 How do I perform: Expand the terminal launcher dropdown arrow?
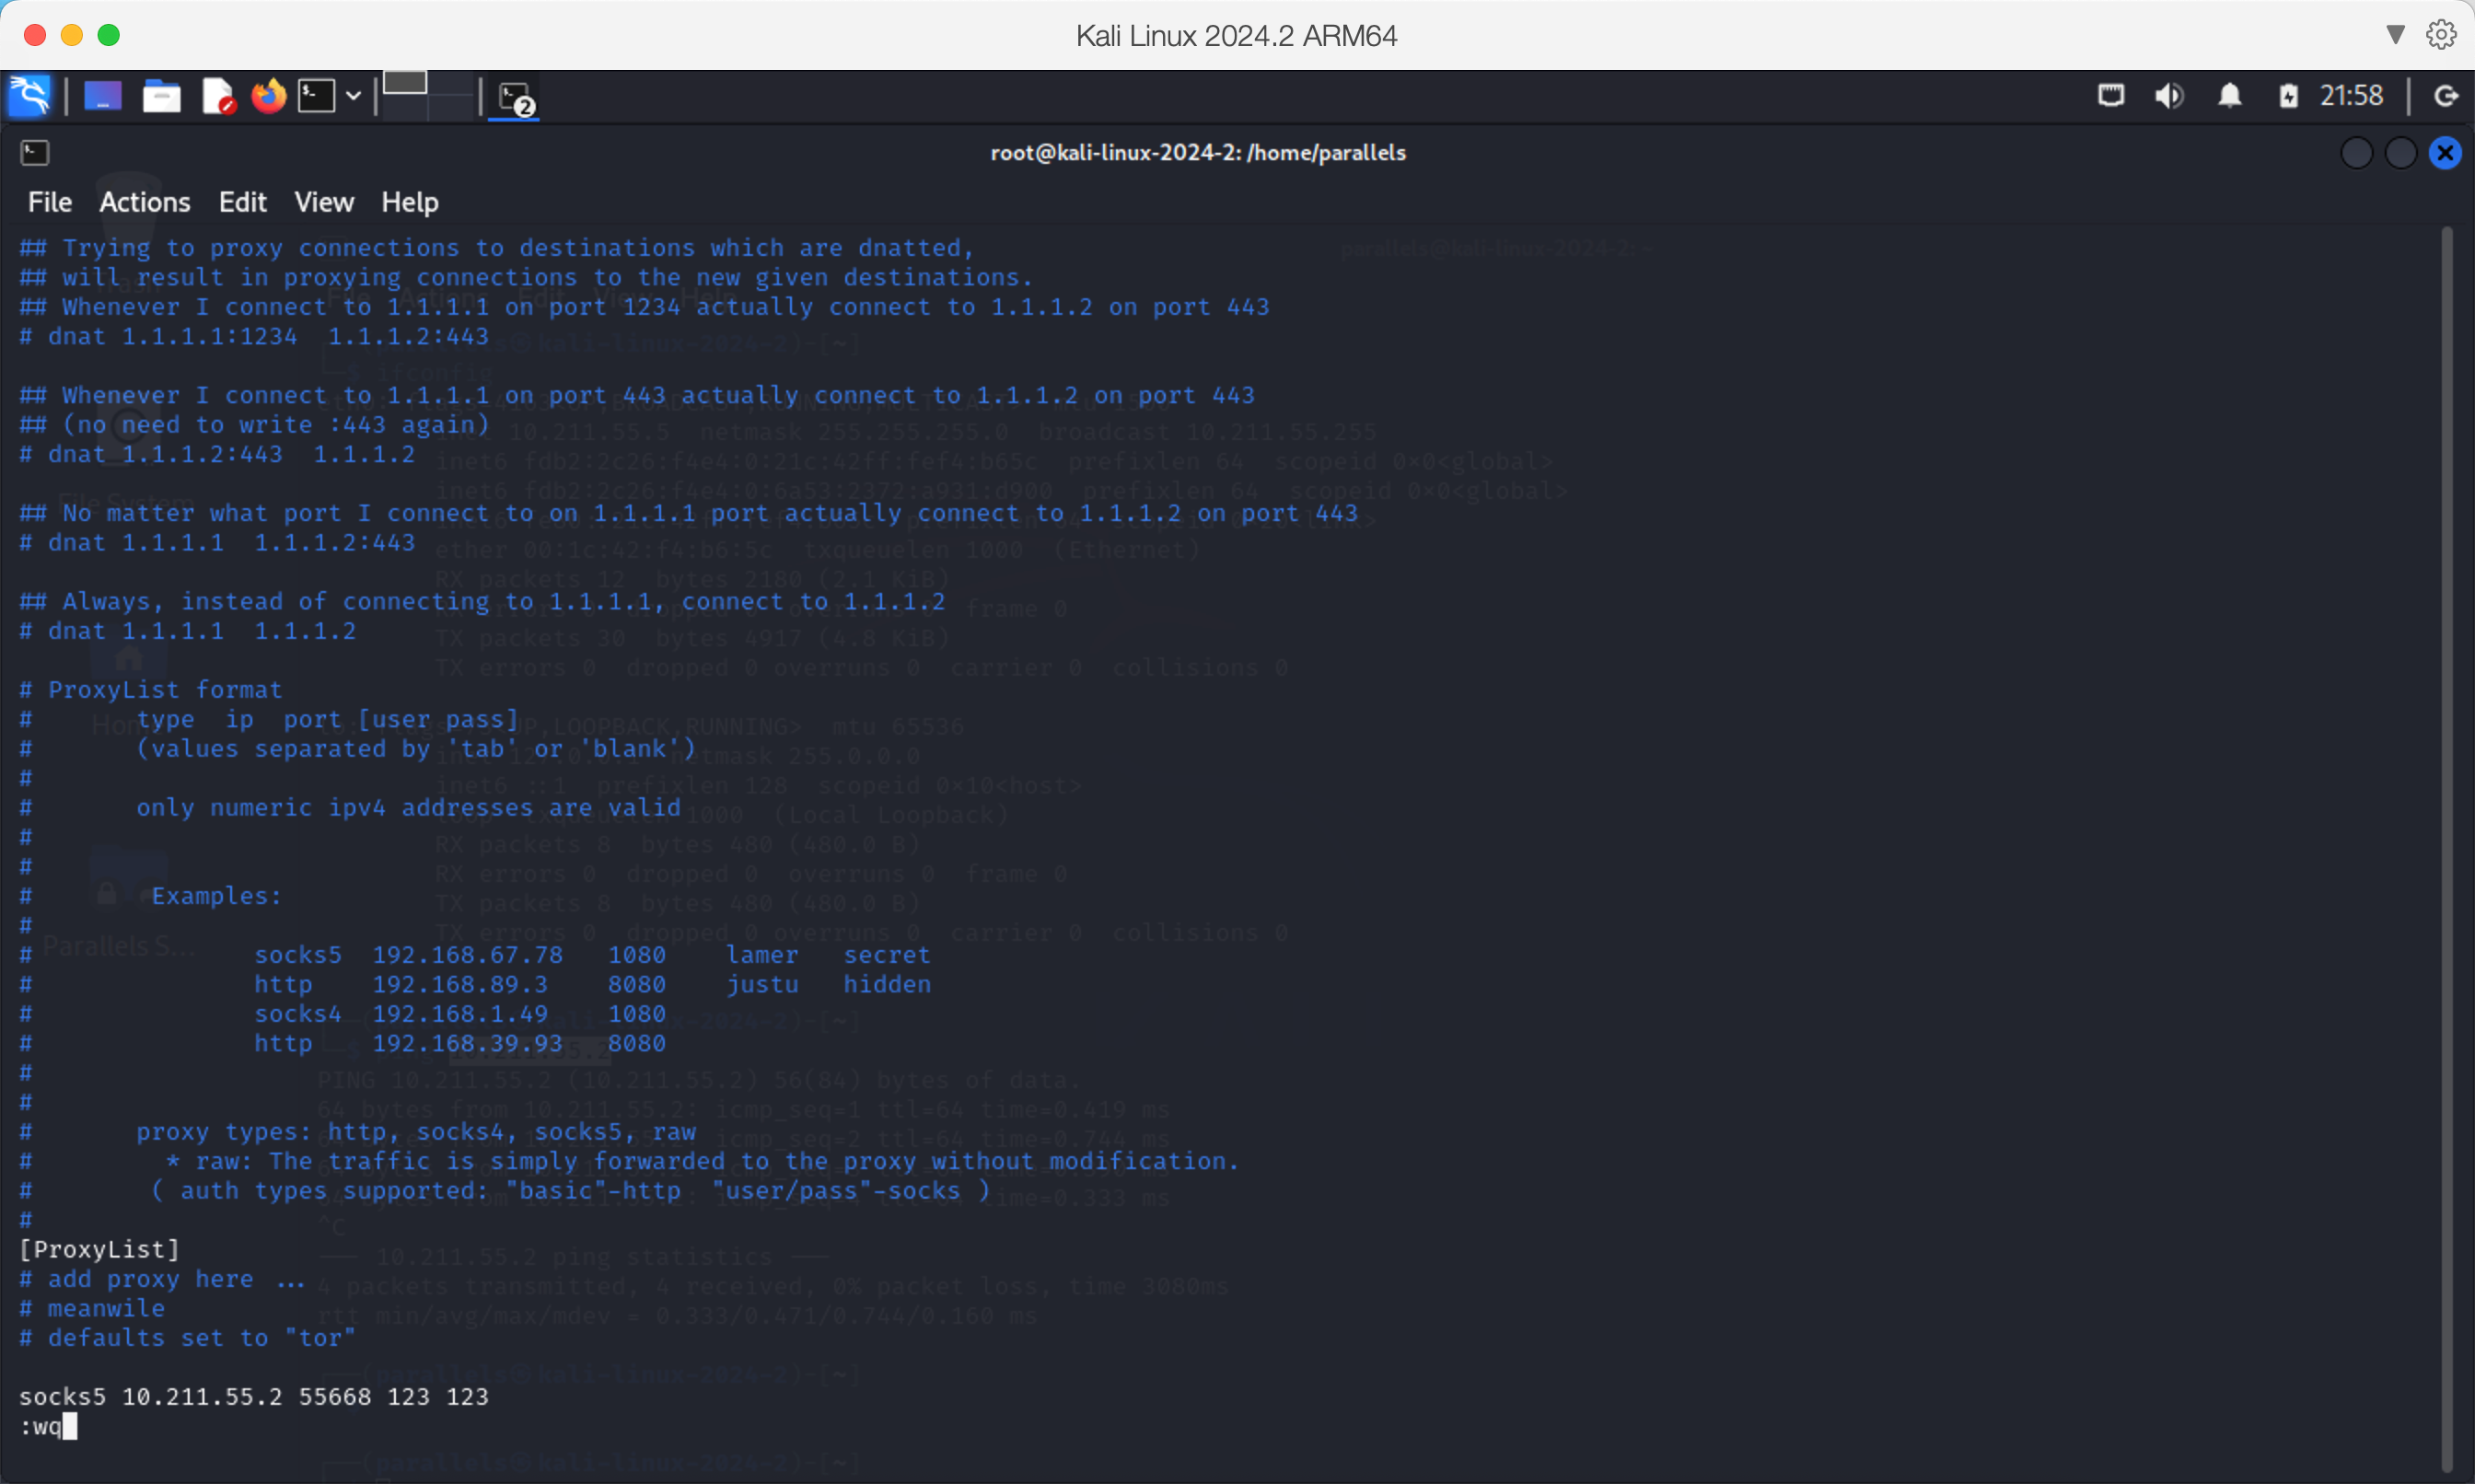coord(353,96)
